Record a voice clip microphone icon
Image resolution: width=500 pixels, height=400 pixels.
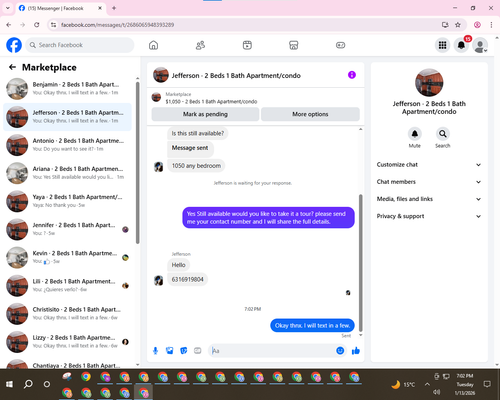pyautogui.click(x=155, y=351)
